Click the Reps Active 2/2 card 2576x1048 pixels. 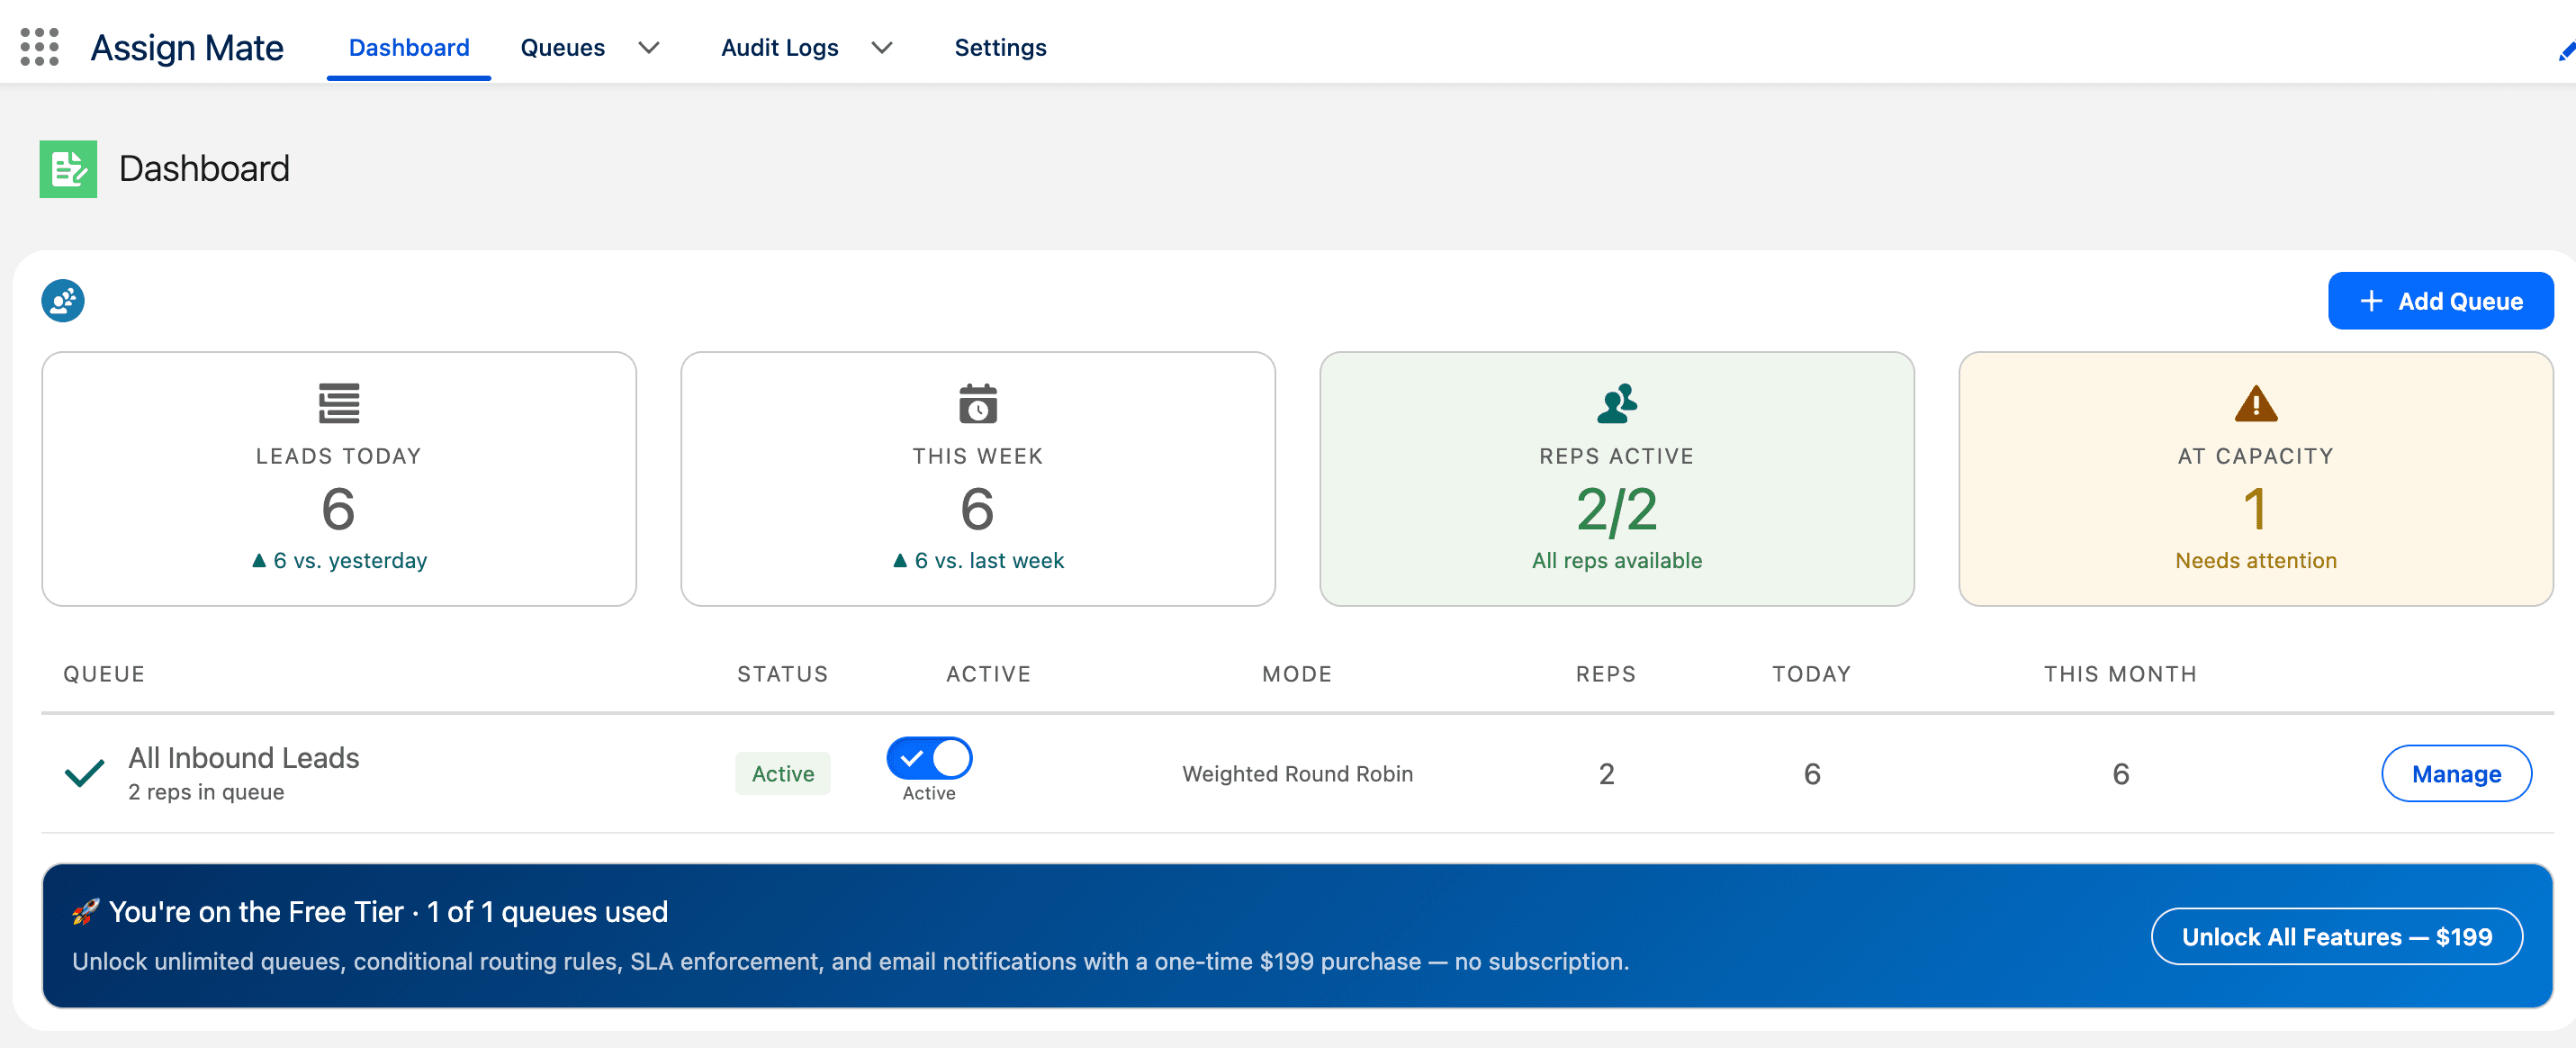1617,479
